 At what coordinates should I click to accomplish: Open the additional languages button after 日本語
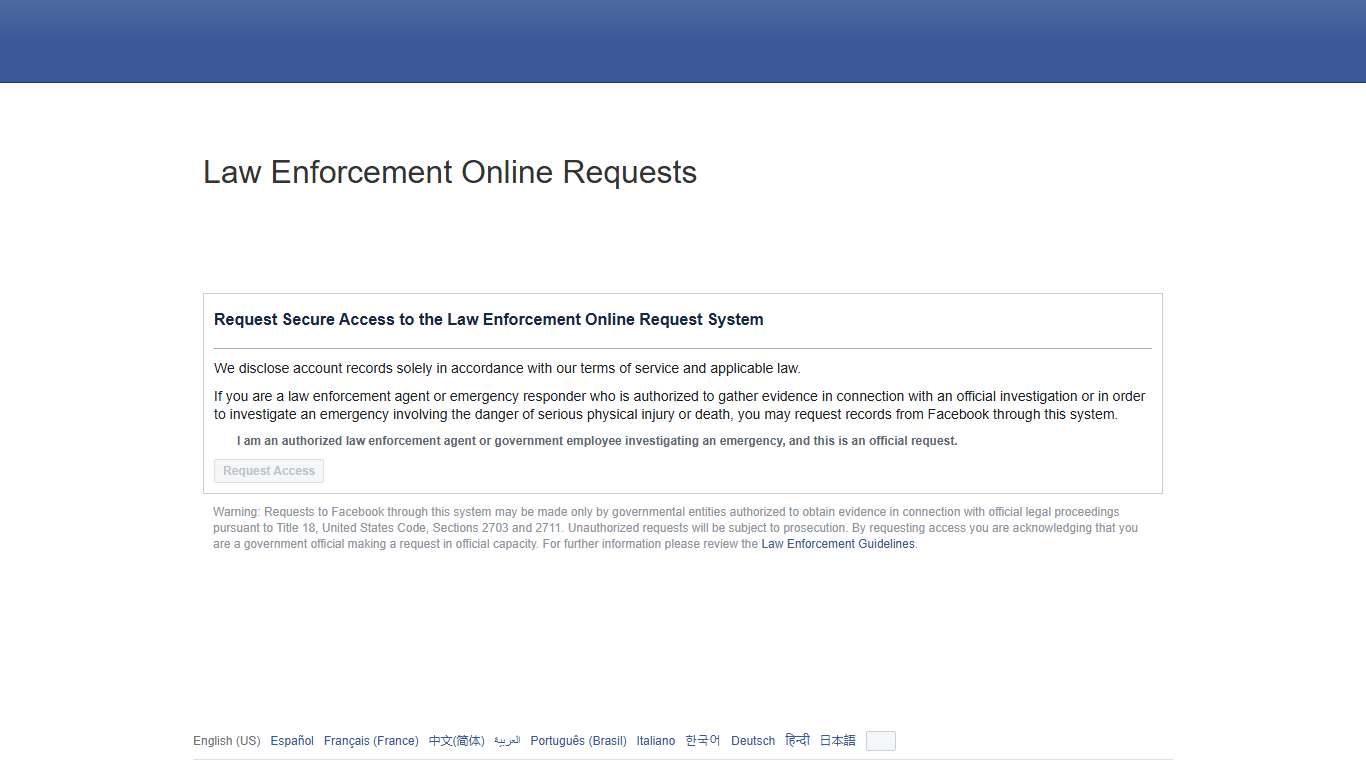(879, 740)
